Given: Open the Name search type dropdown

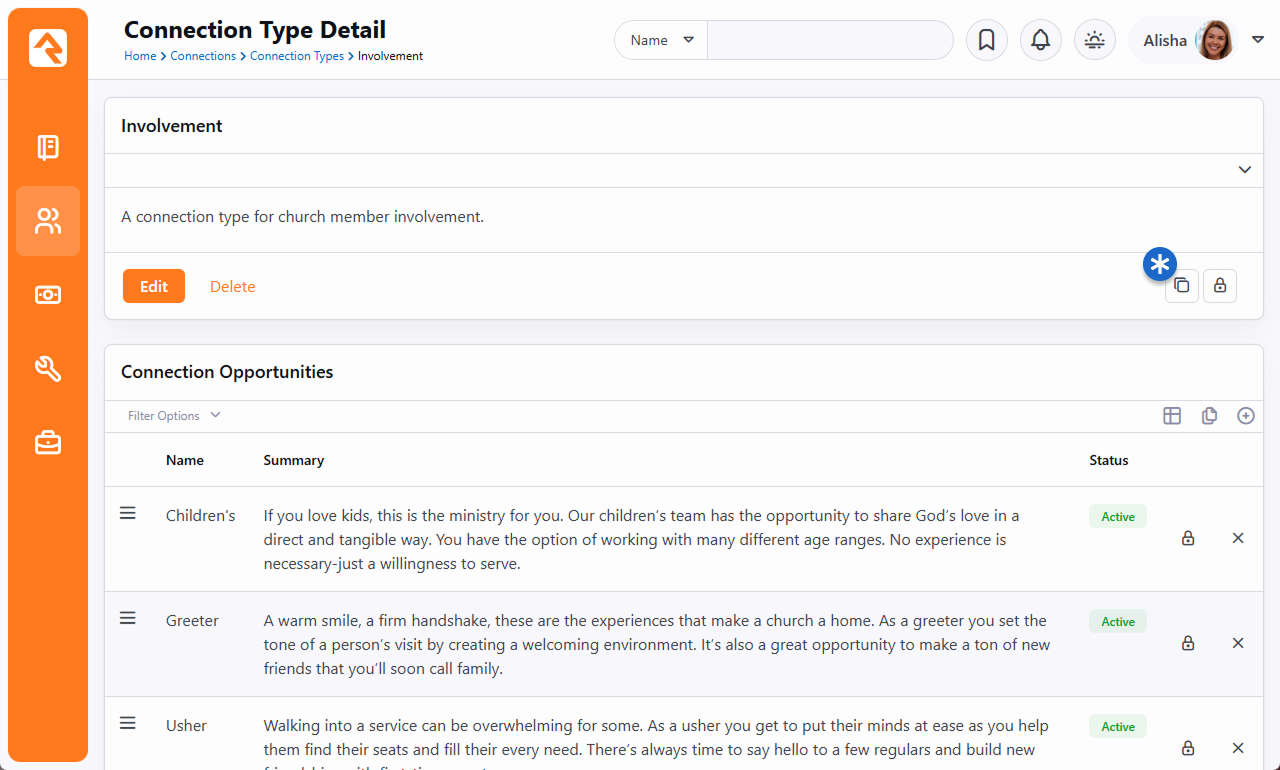Looking at the screenshot, I should click(x=661, y=40).
